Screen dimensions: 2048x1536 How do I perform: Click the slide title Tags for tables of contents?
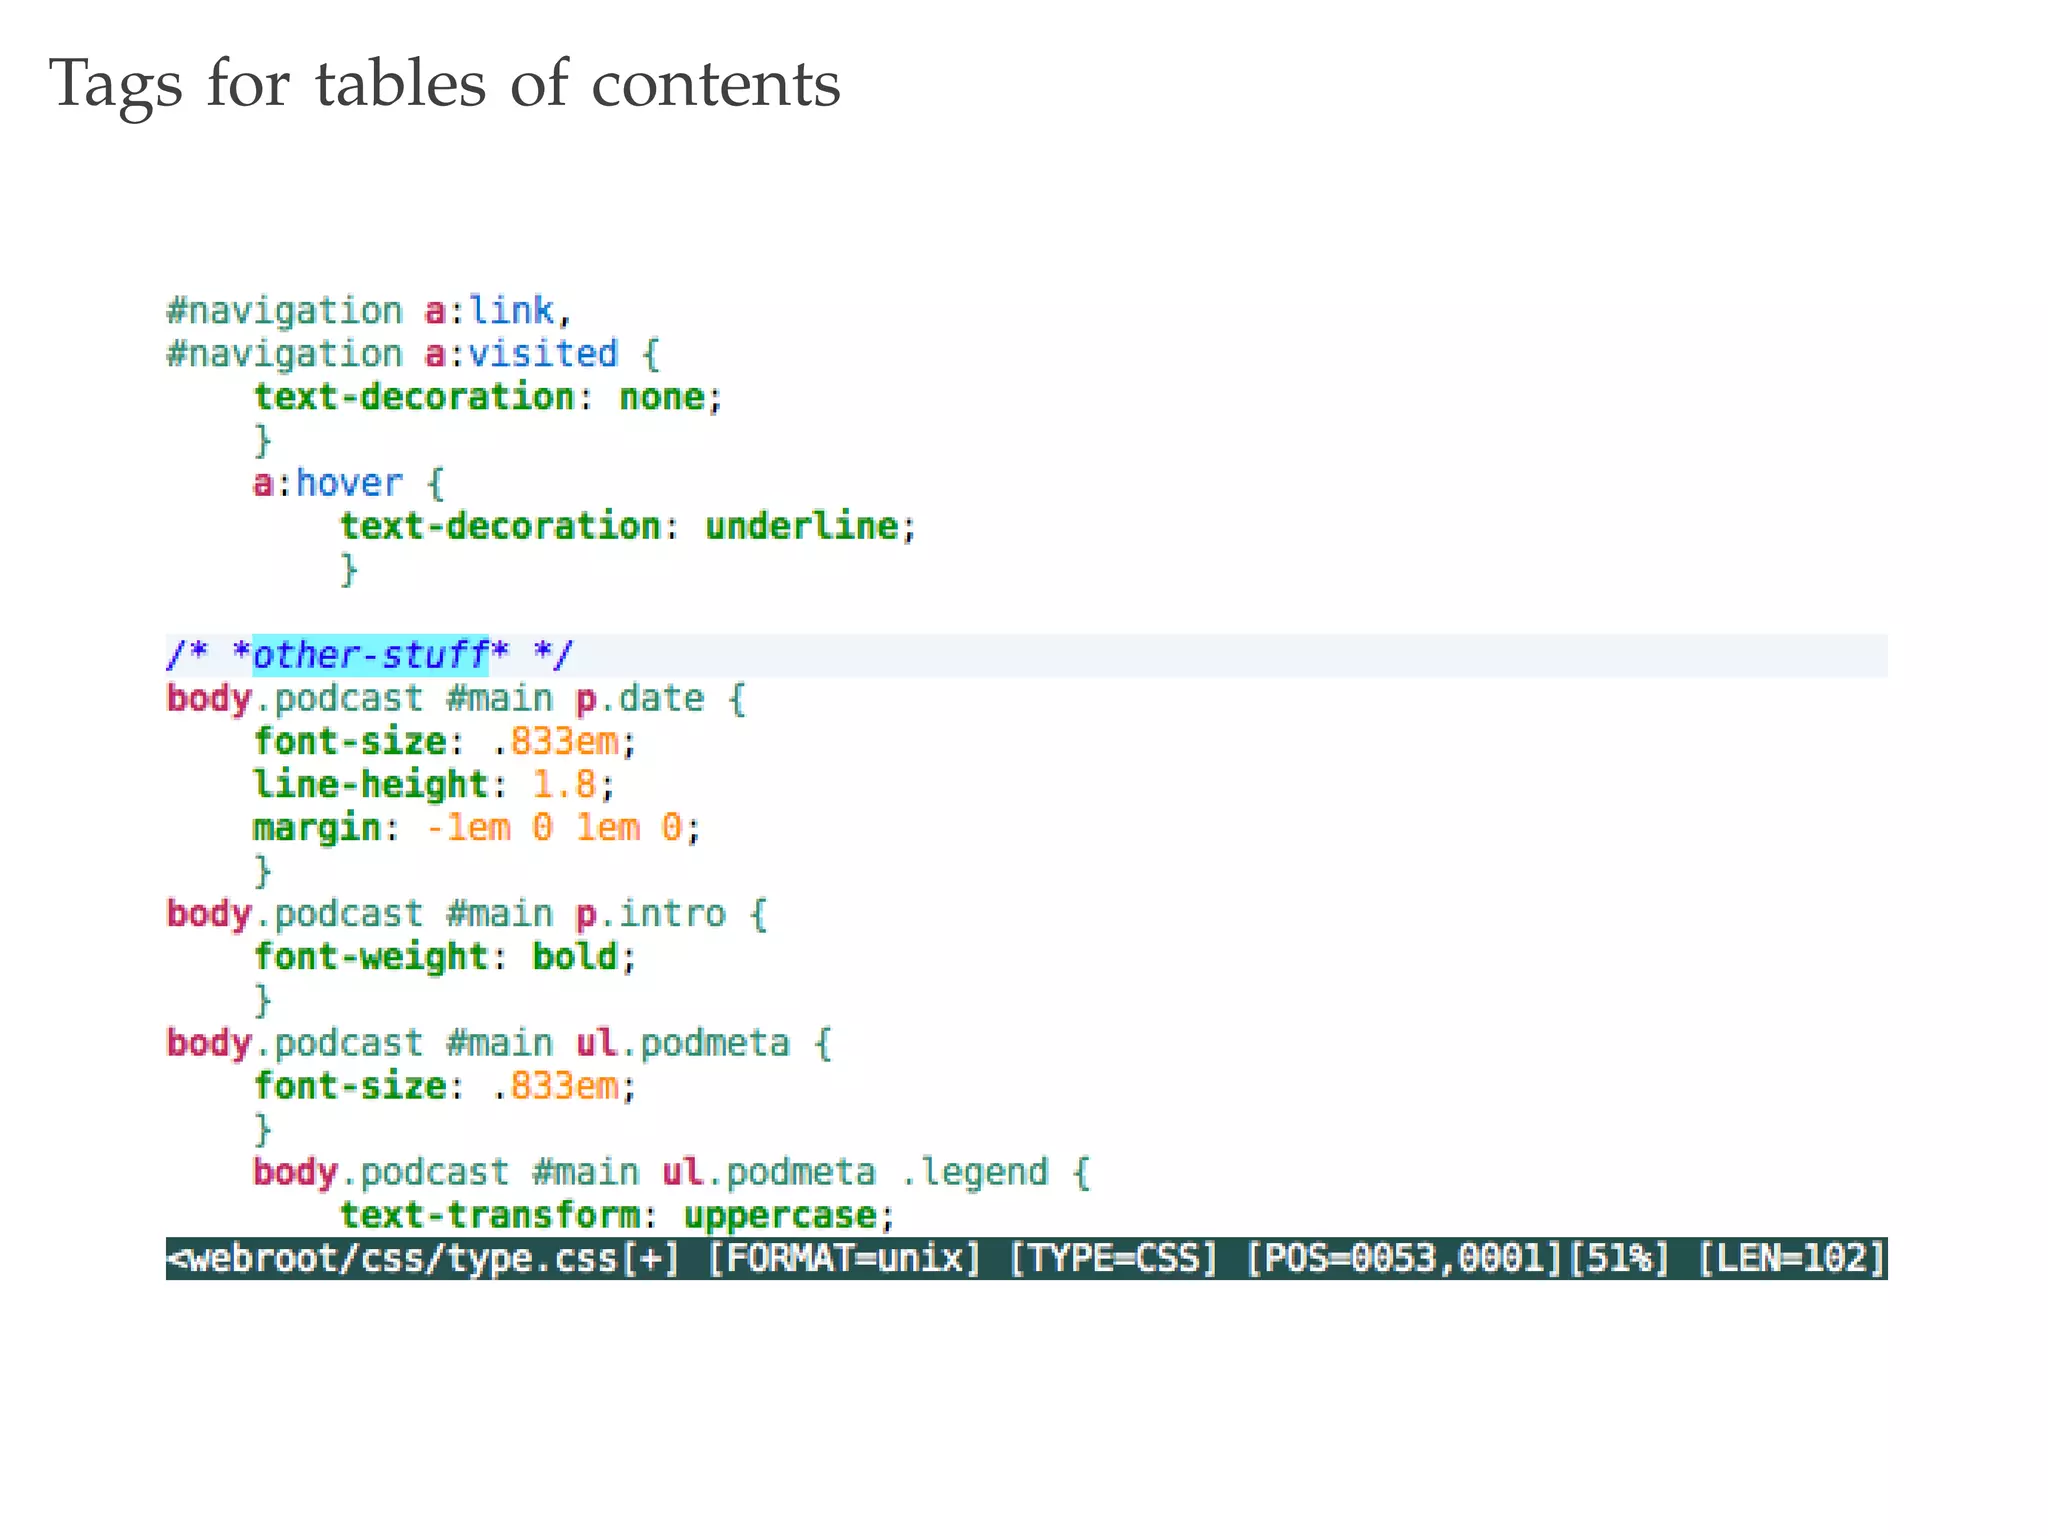445,83
